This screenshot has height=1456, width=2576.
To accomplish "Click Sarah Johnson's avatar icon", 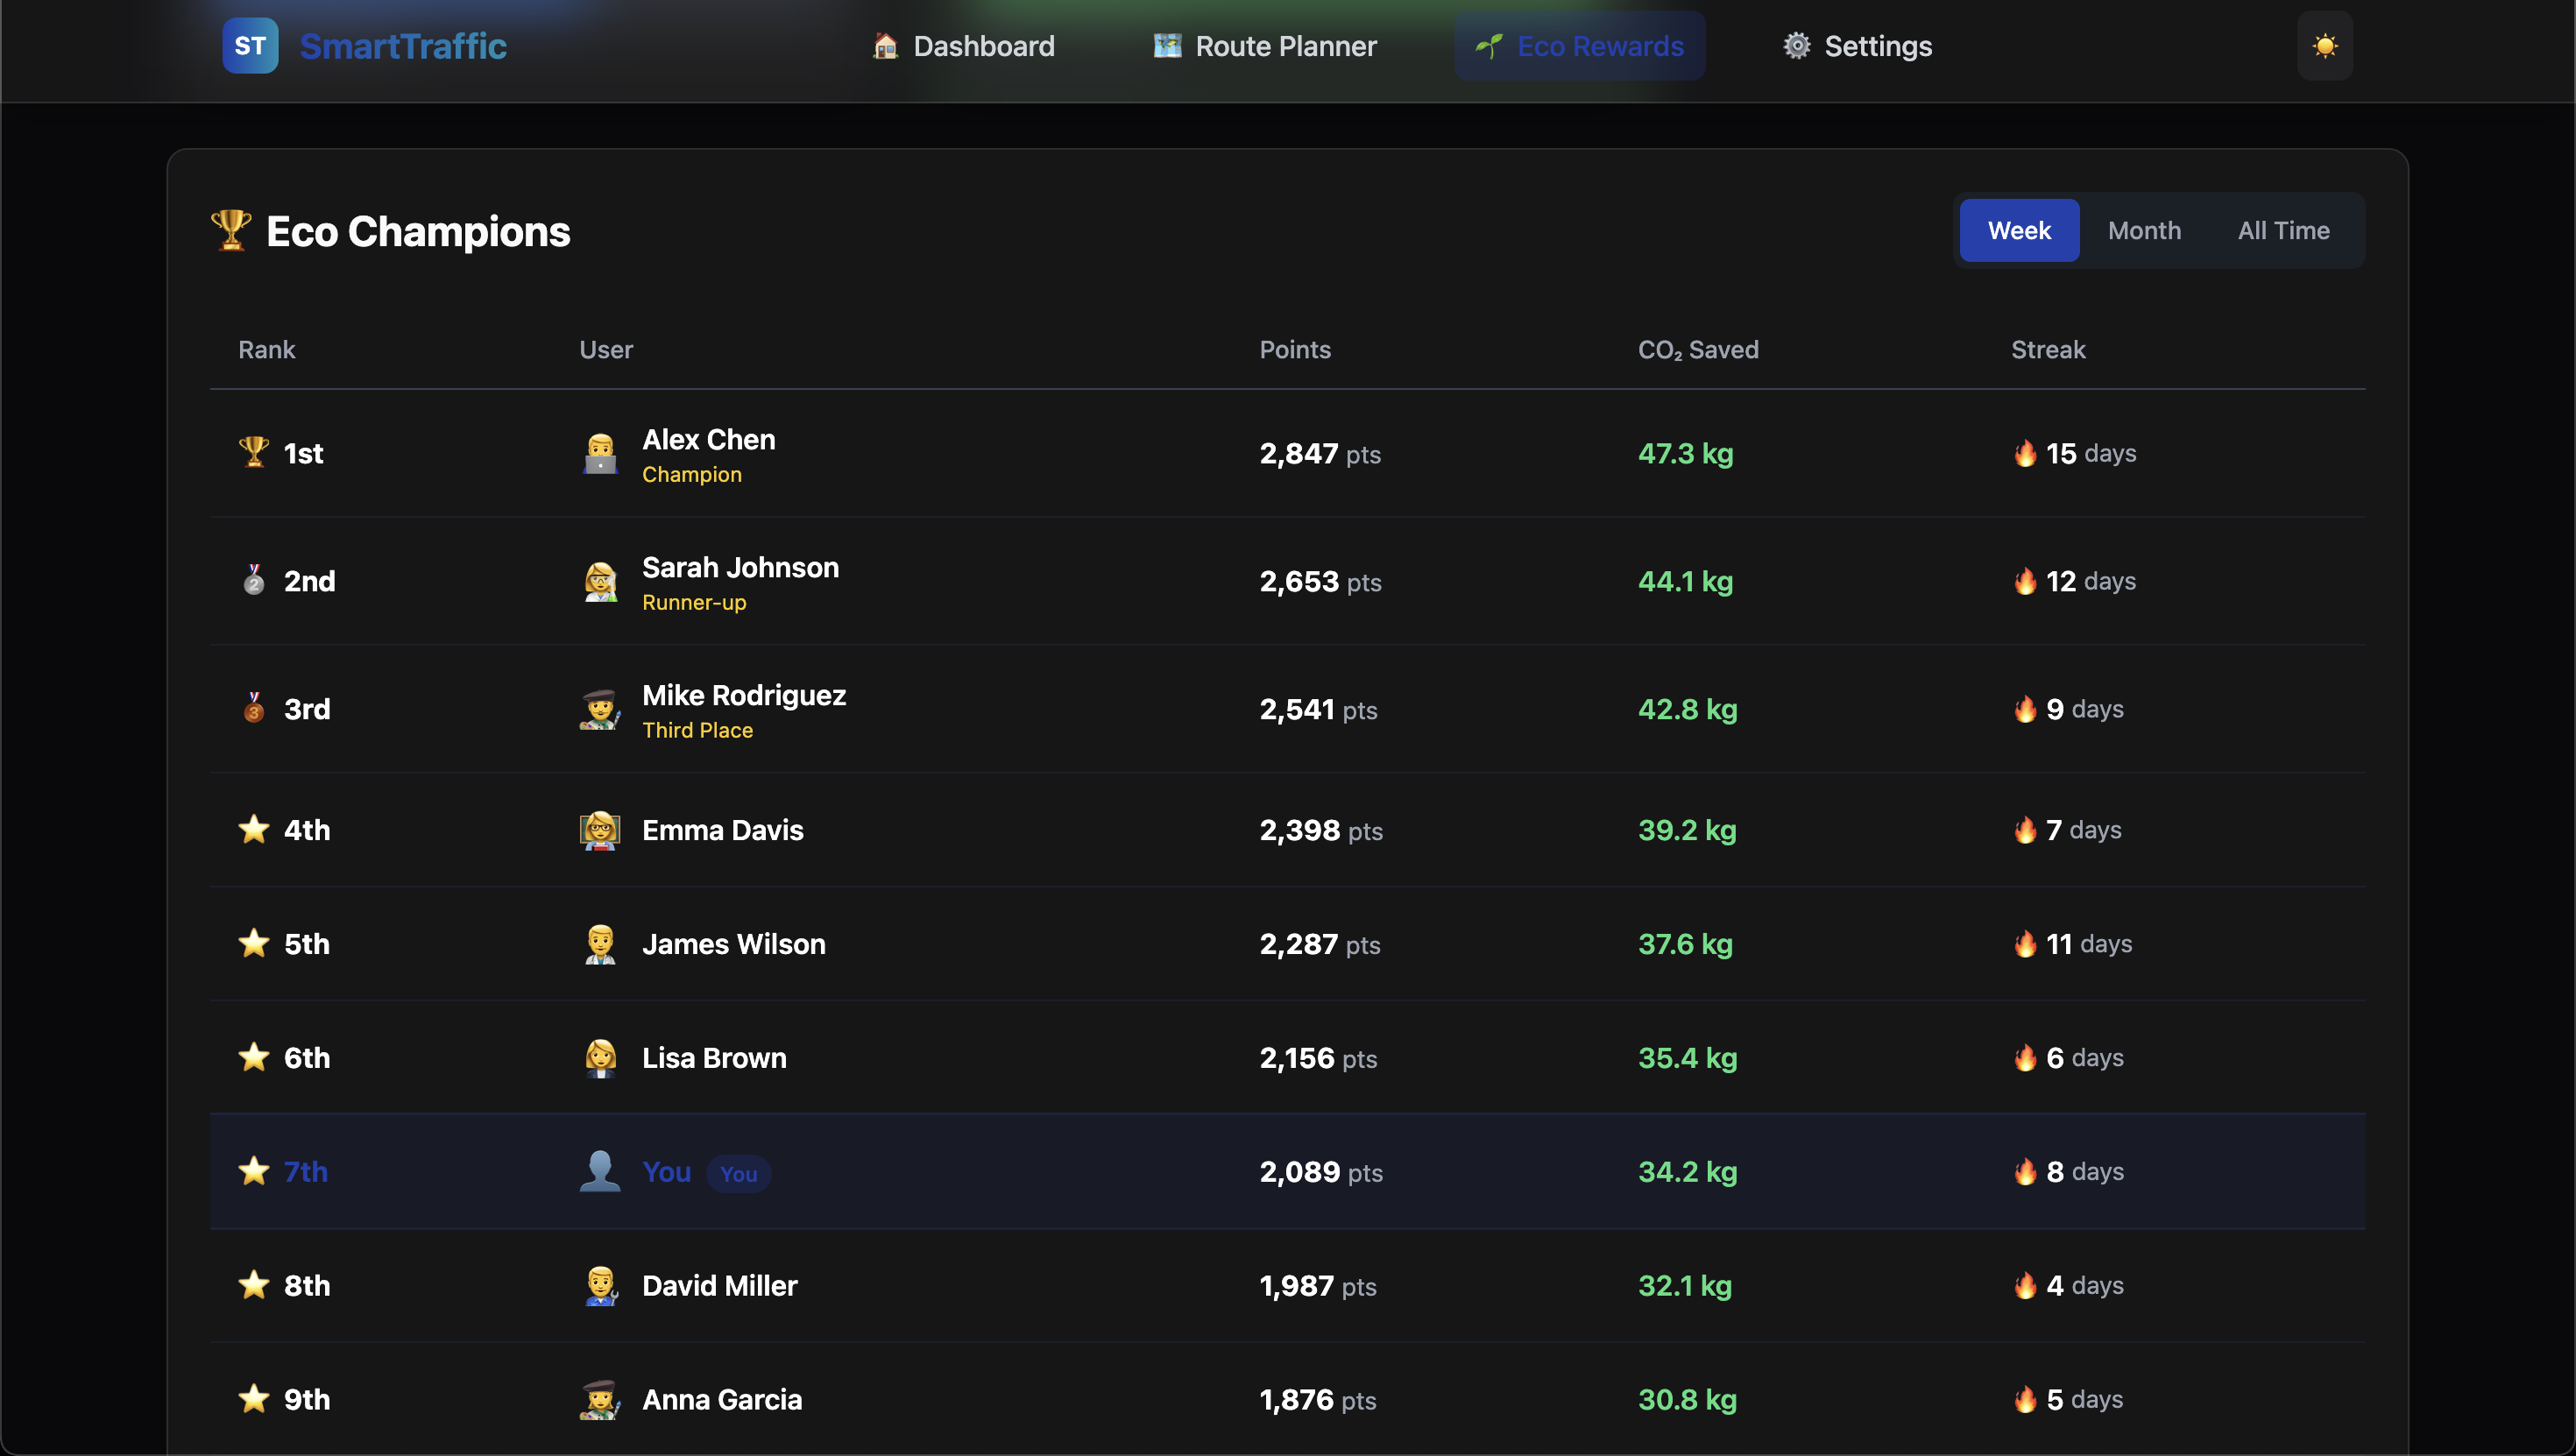I will point(600,582).
